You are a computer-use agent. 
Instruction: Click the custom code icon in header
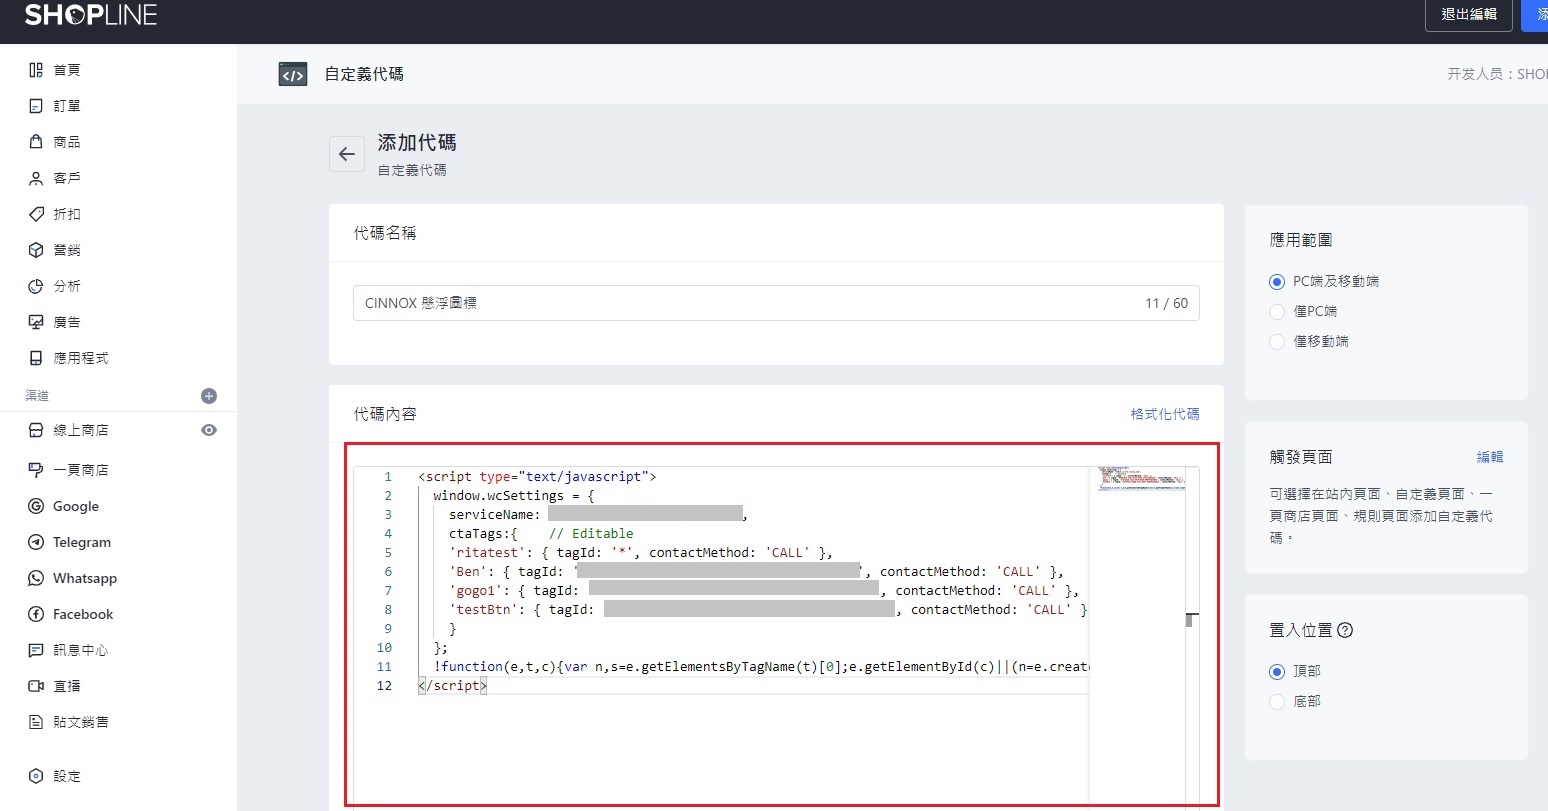click(293, 74)
